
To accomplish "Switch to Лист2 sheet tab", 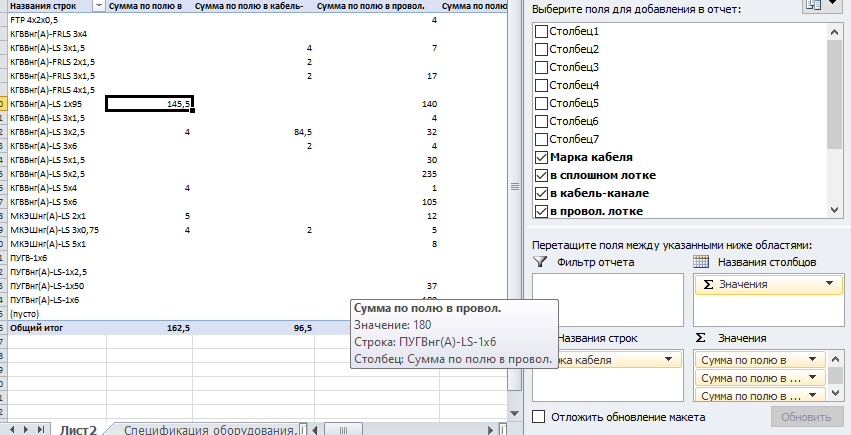I will 78,429.
